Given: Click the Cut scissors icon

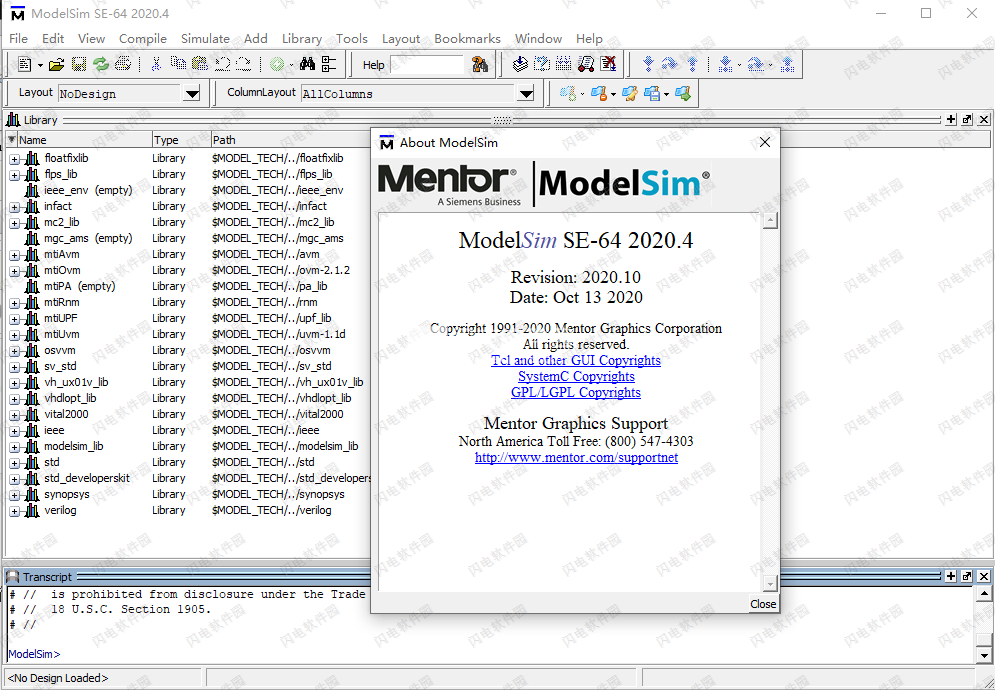Looking at the screenshot, I should [x=156, y=64].
